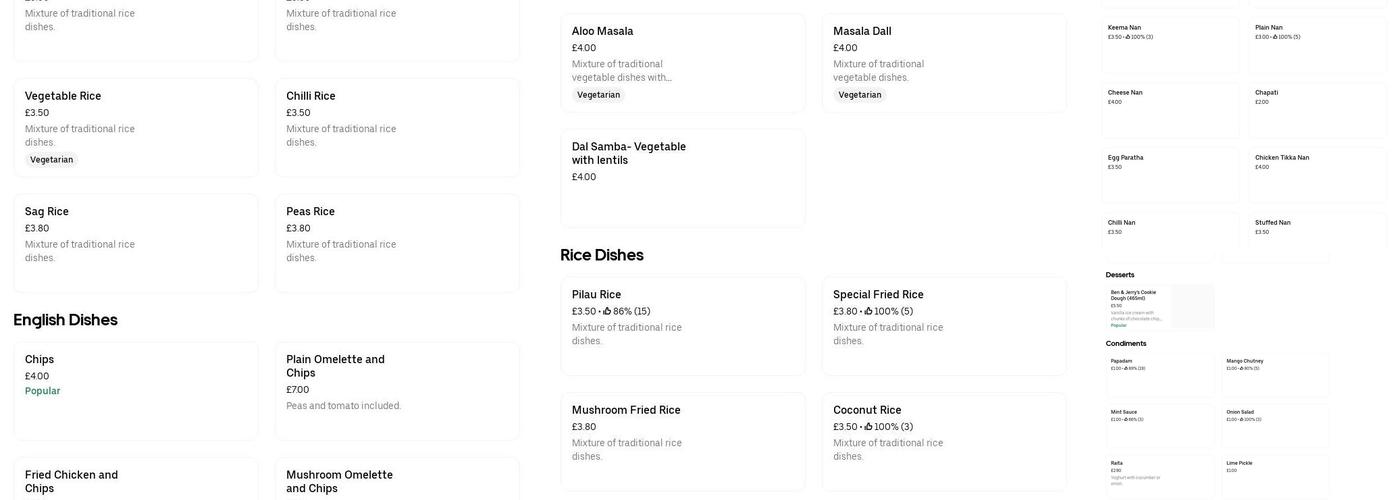The height and width of the screenshot is (500, 1400).
Task: Click the Rice Dishes section heading
Action: point(602,255)
